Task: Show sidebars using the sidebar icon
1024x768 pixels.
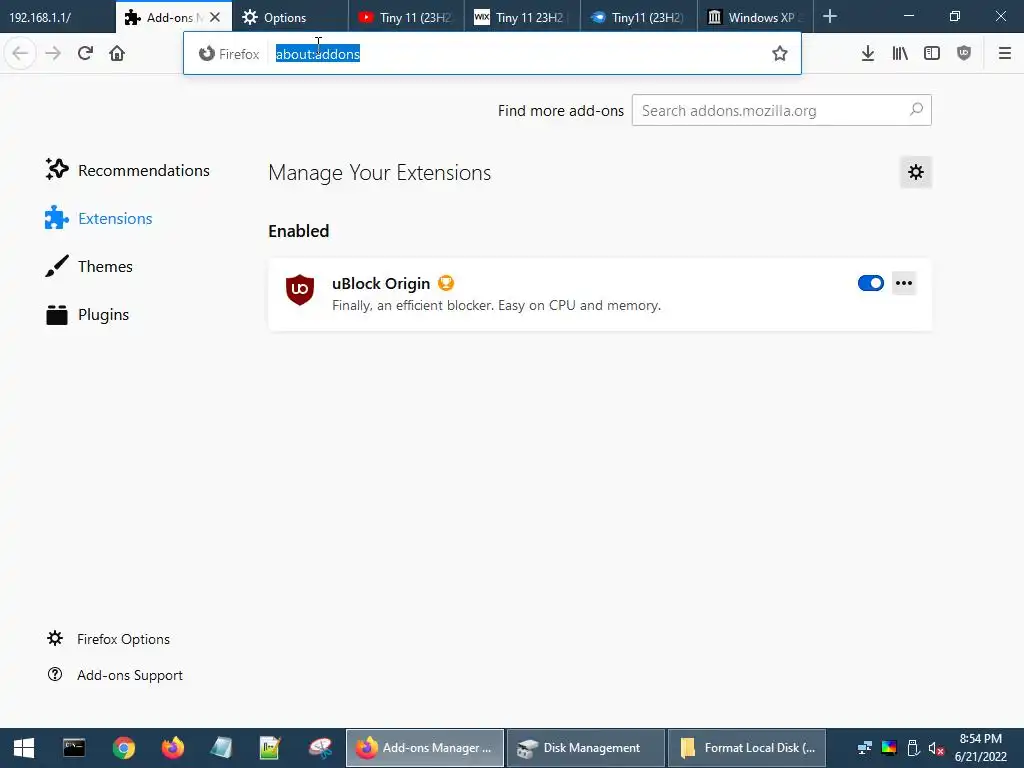Action: 932,54
